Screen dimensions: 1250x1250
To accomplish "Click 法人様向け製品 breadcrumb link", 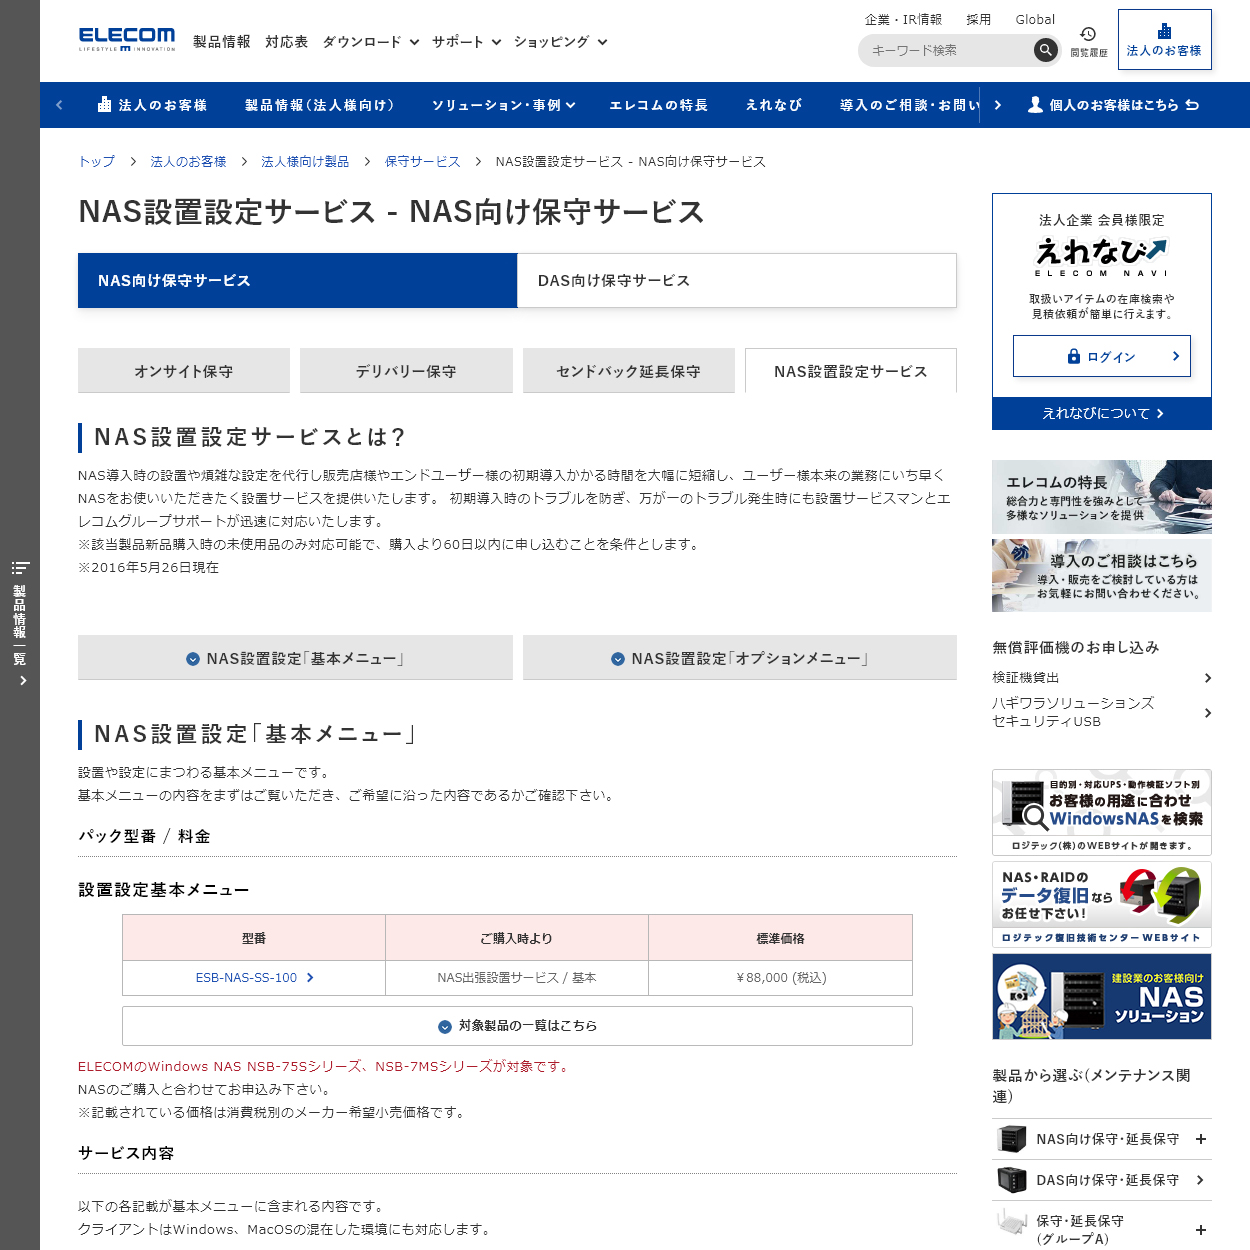I will (305, 161).
